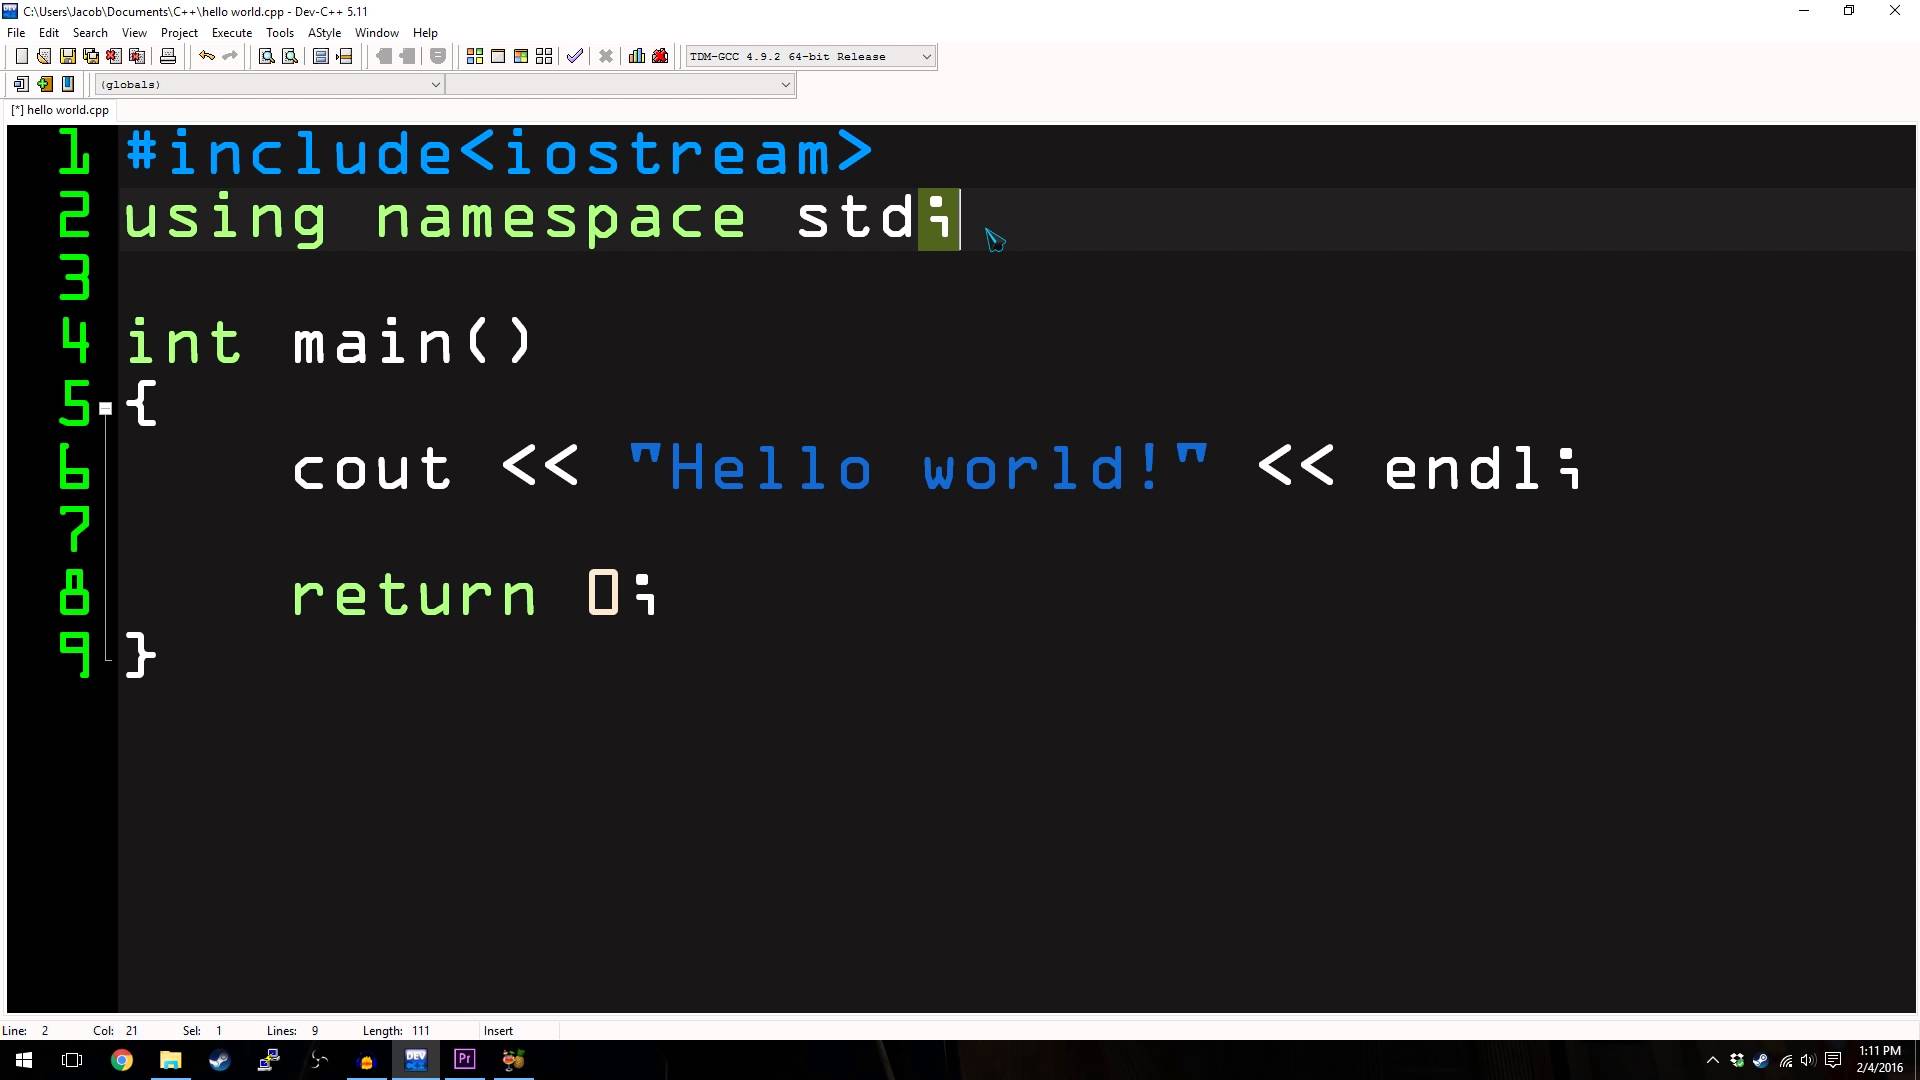Open the Search menu
The height and width of the screenshot is (1080, 1920).
tap(88, 32)
